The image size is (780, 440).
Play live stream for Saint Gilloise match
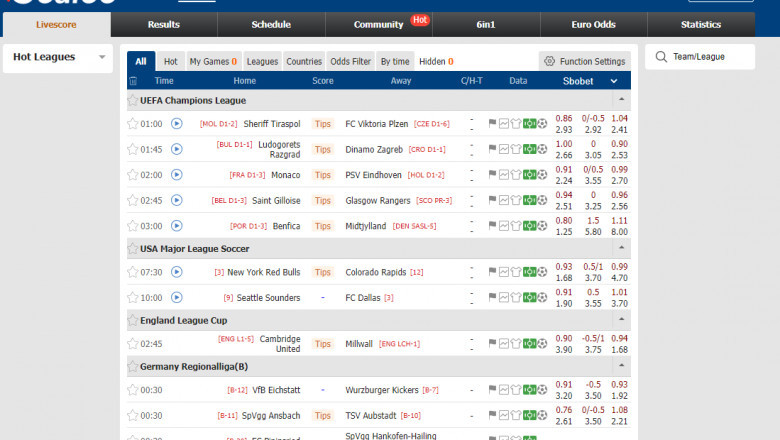tap(177, 200)
